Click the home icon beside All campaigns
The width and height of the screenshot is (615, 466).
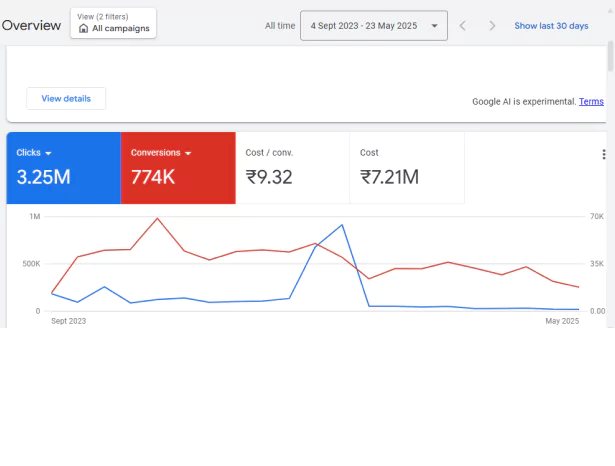point(83,28)
